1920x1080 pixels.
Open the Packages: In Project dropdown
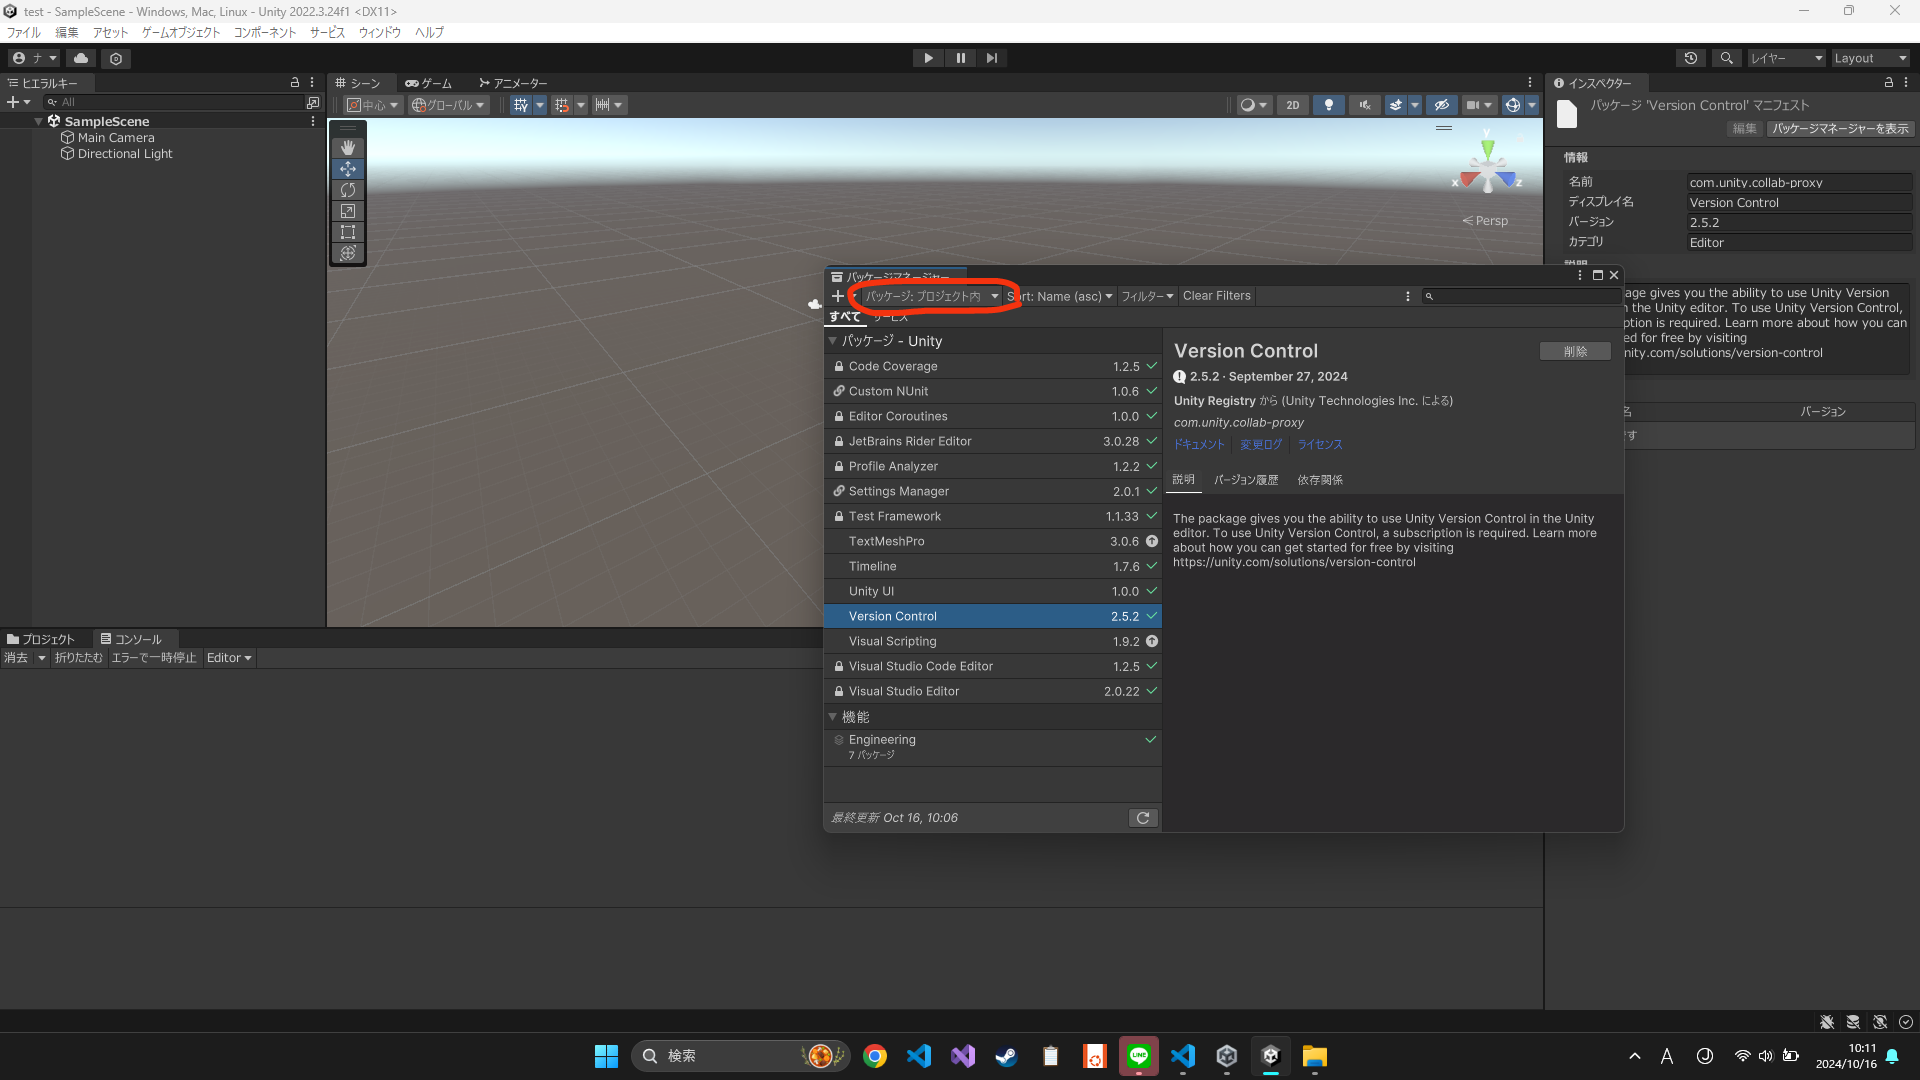(x=930, y=296)
